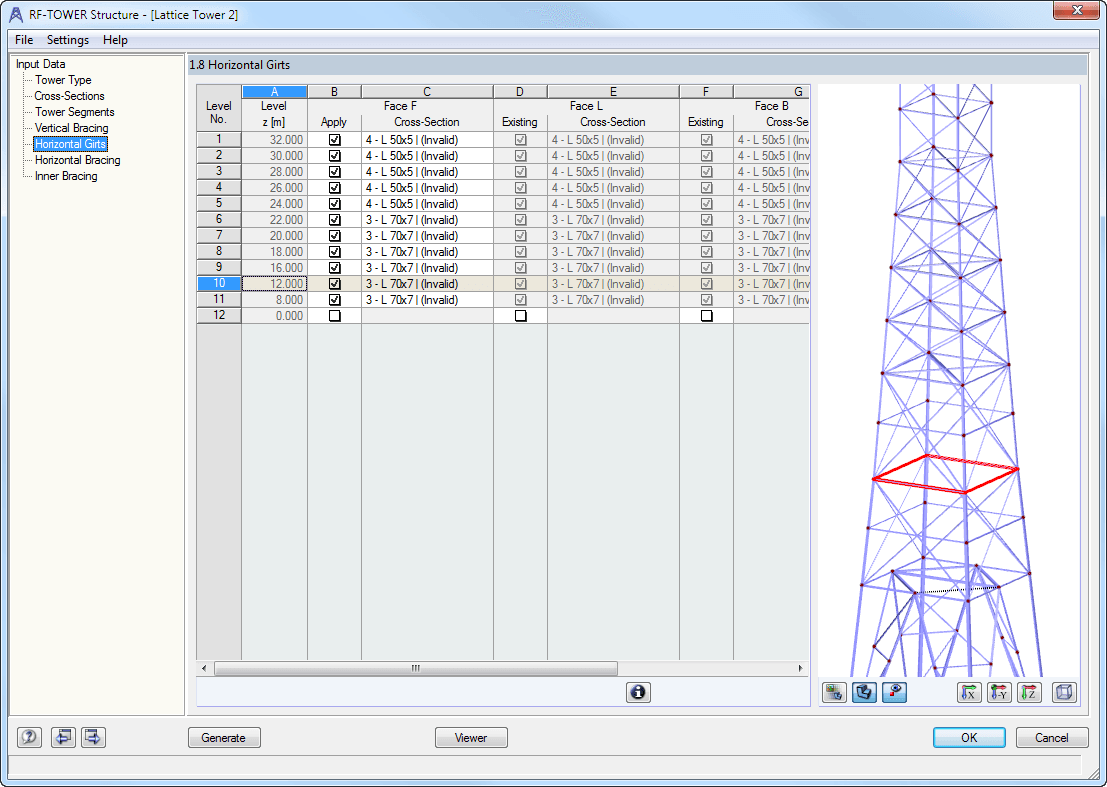Click the Viewer button

[x=471, y=738]
